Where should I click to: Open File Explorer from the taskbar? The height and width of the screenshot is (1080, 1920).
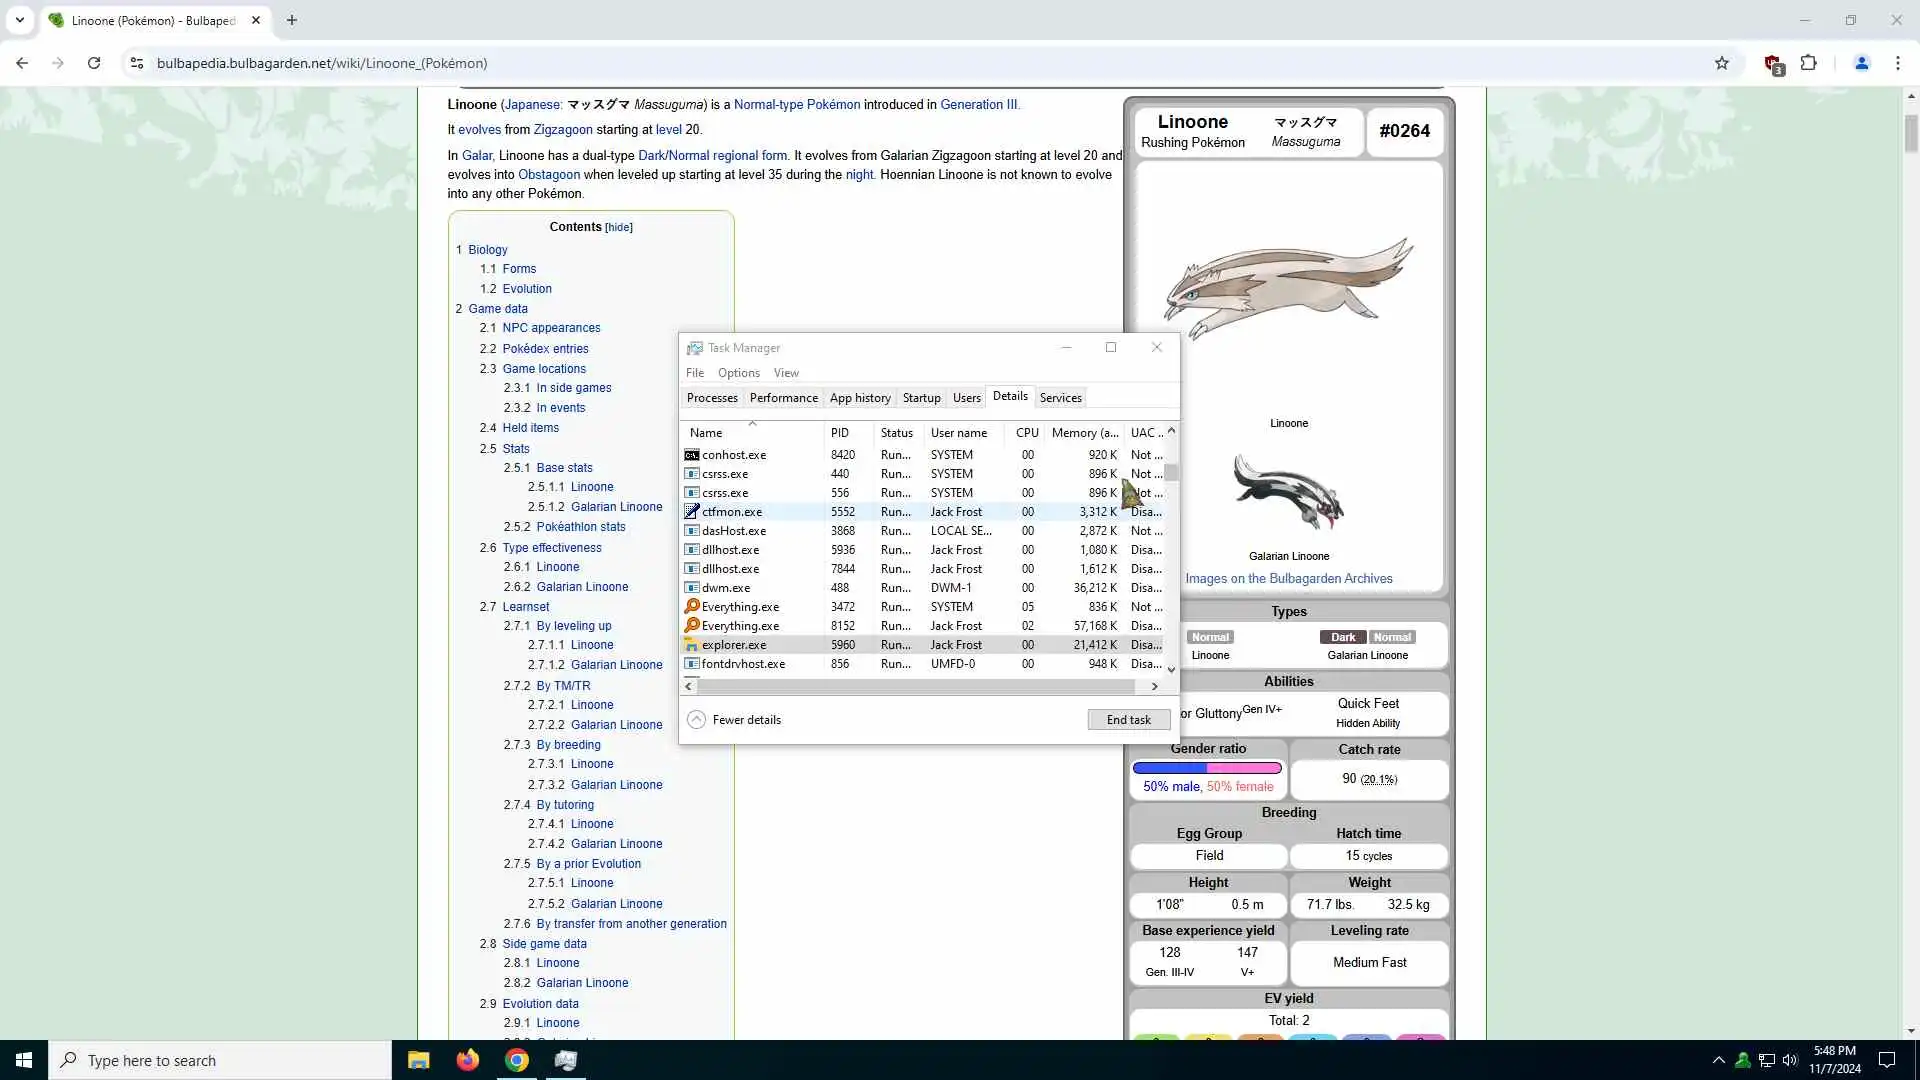(418, 1060)
